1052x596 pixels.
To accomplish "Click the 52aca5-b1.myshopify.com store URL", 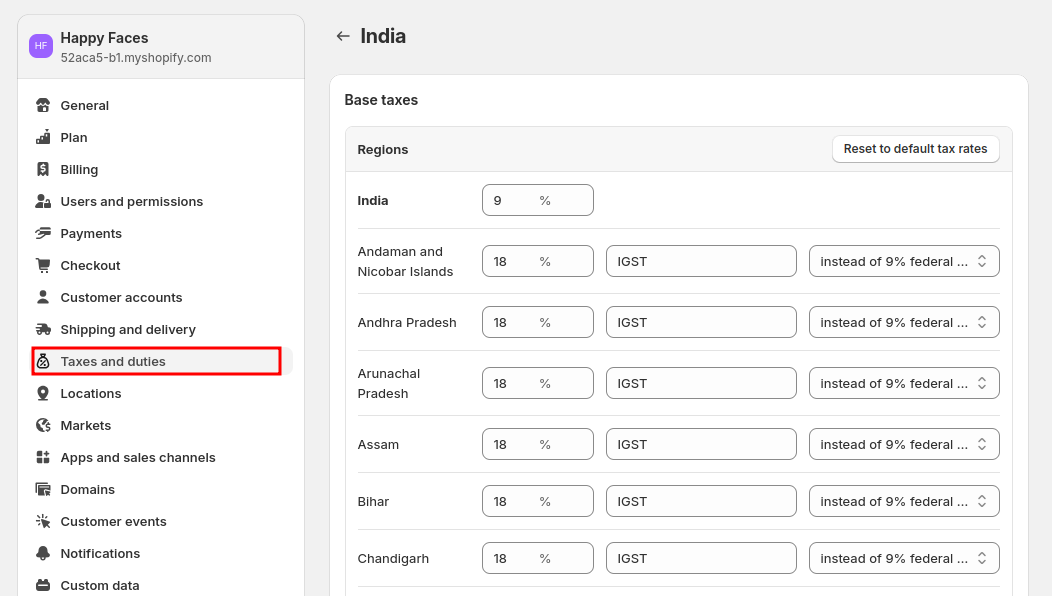I will point(136,58).
